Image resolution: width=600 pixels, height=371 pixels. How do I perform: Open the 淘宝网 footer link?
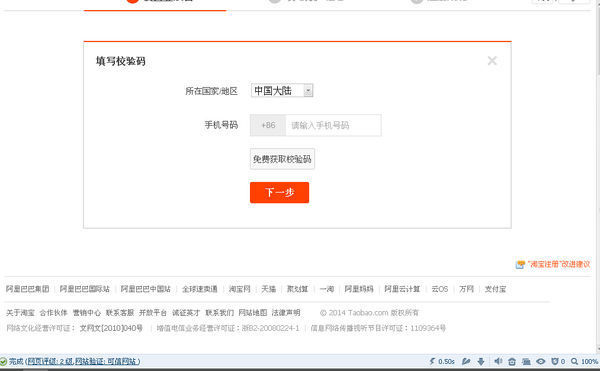coord(240,289)
